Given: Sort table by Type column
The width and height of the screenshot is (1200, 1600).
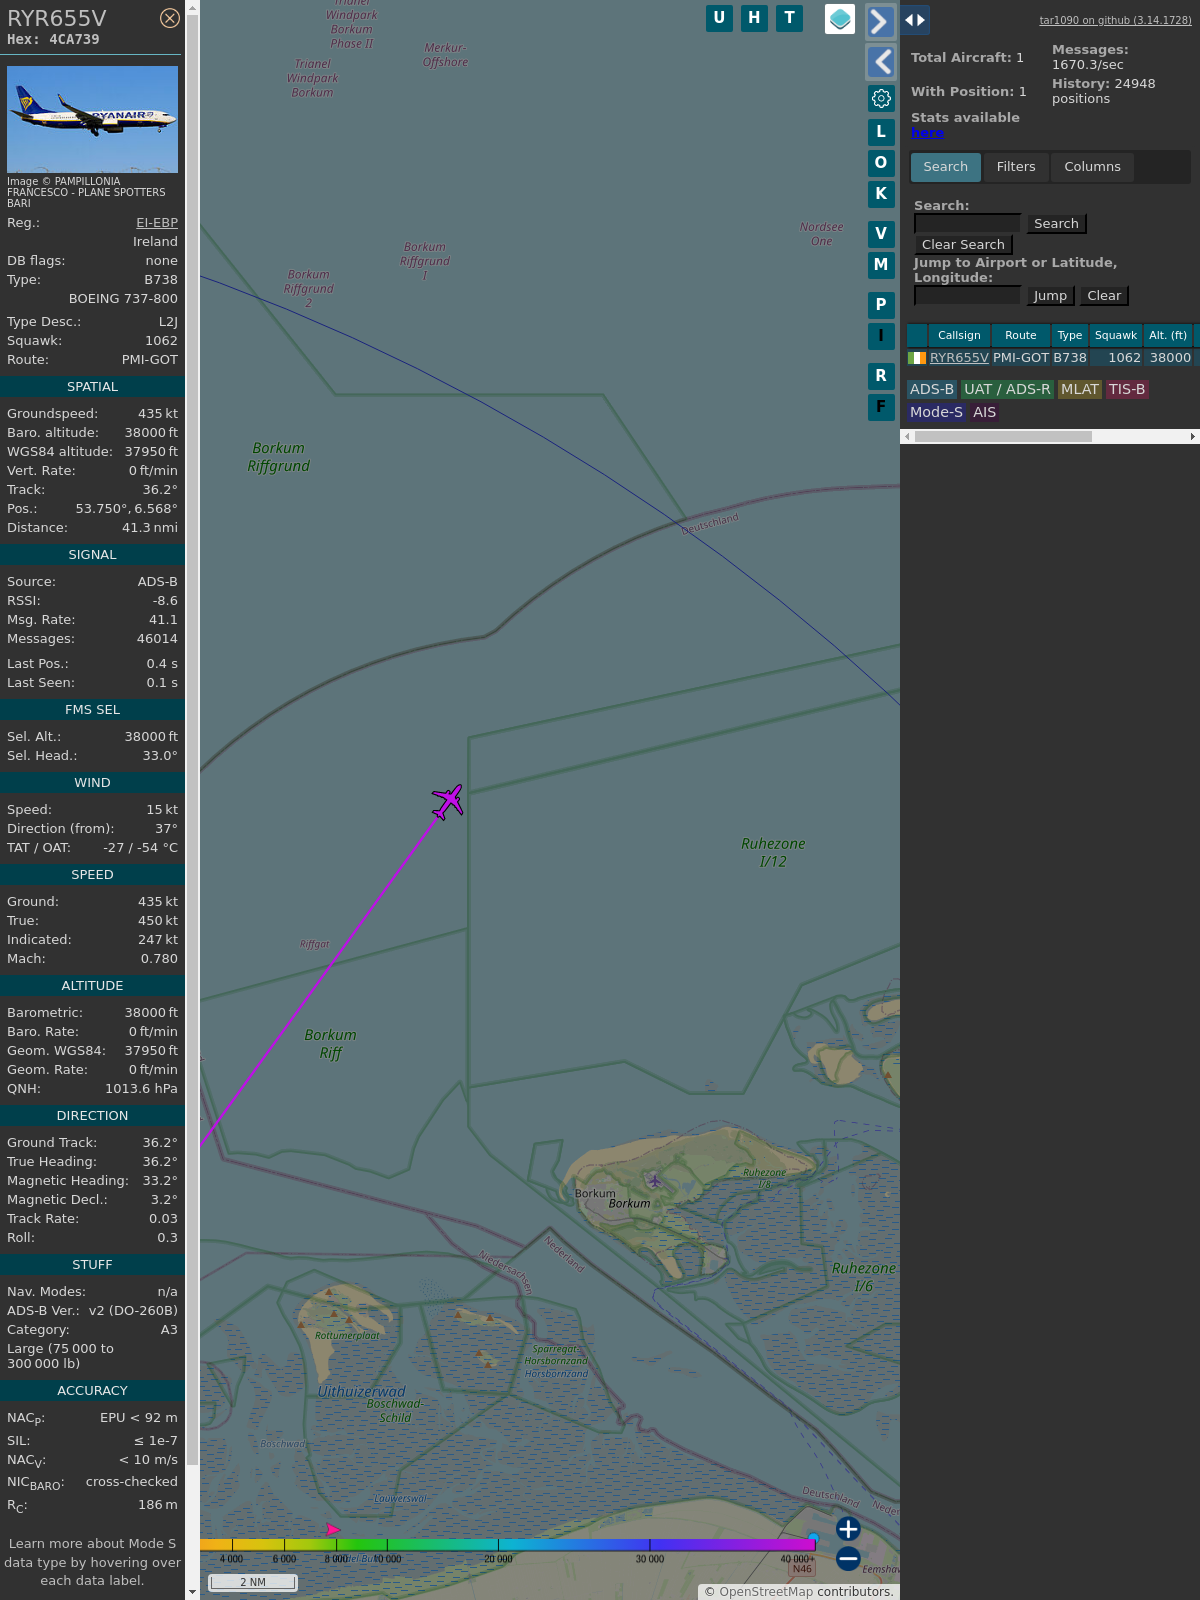Looking at the screenshot, I should click(x=1070, y=336).
